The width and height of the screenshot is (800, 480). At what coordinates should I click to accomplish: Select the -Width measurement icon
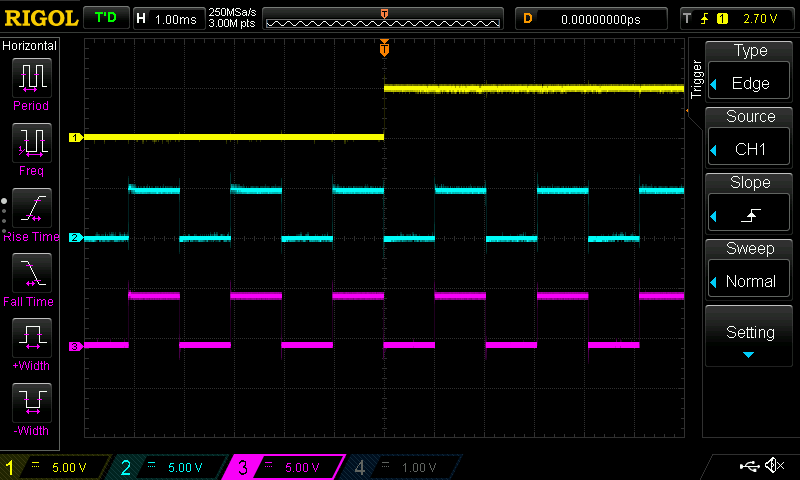[32, 402]
